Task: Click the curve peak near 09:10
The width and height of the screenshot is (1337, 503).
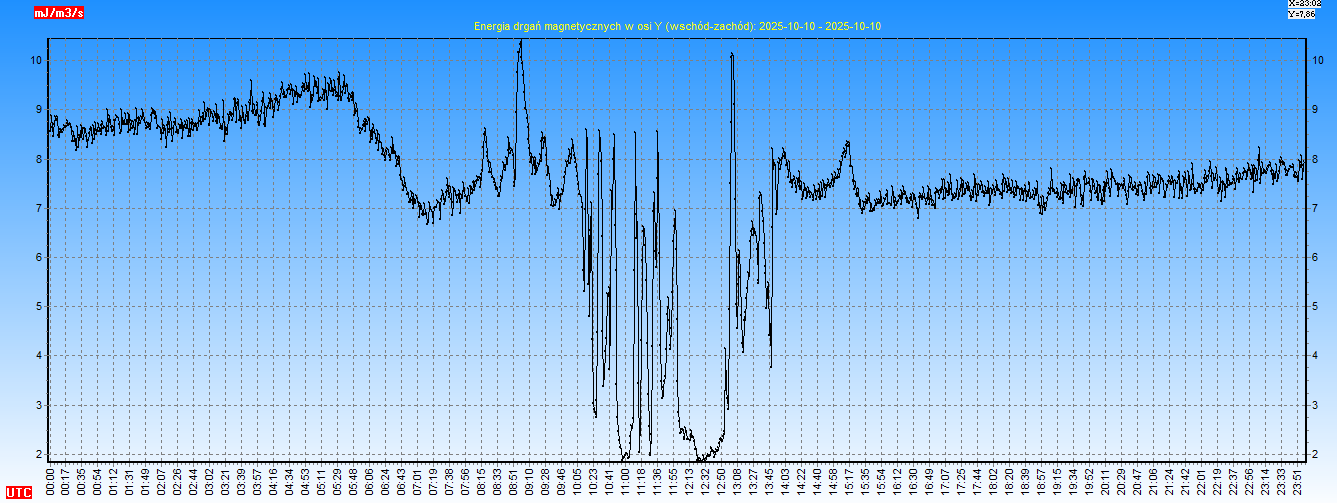Action: (520, 45)
